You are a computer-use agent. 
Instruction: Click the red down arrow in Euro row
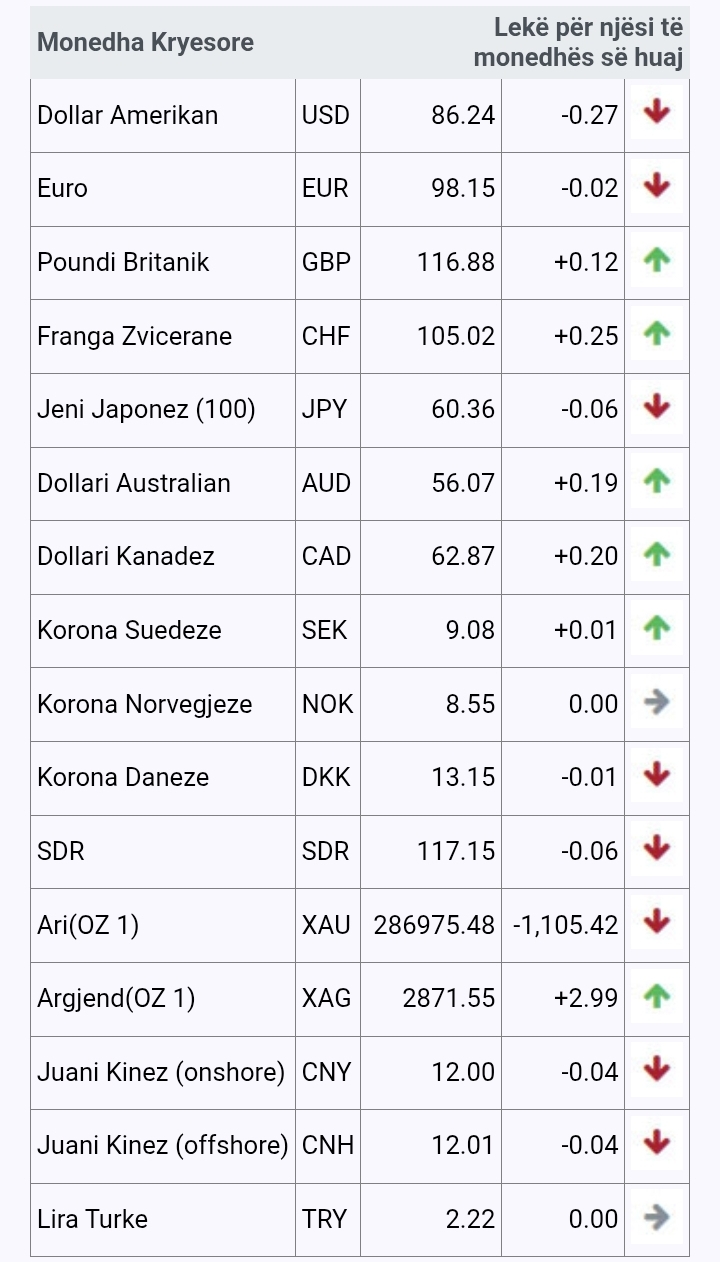point(656,186)
